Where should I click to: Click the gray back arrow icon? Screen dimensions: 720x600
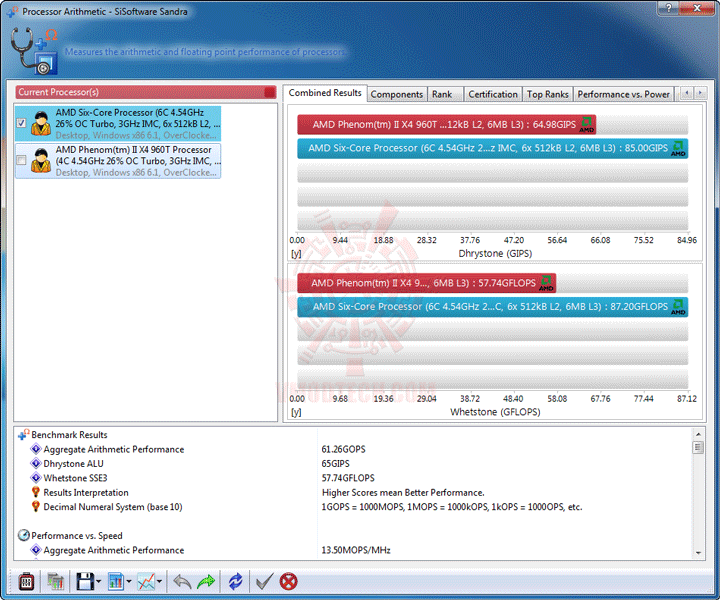coord(182,582)
